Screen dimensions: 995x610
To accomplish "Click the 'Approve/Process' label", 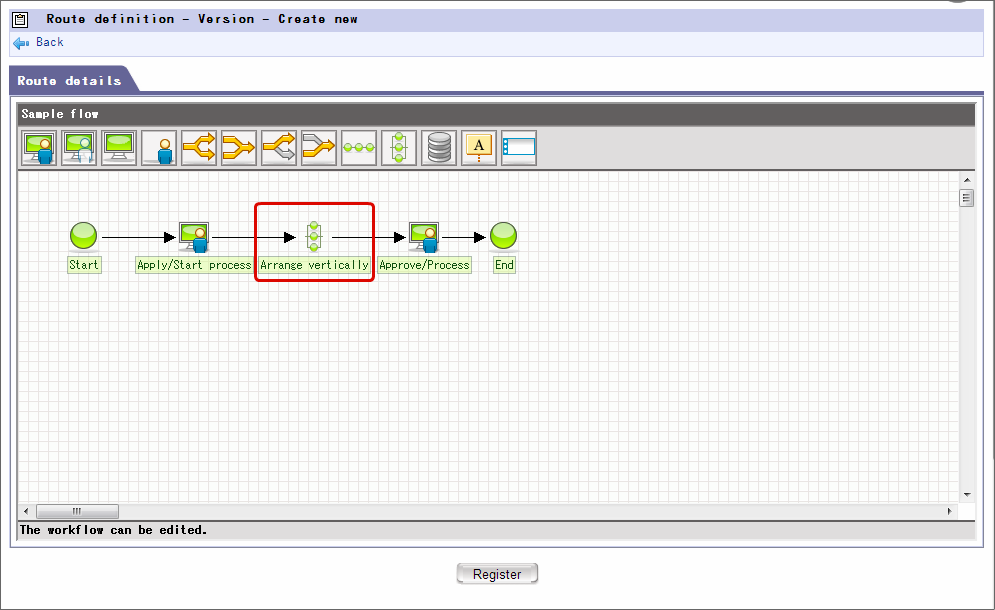I will [x=425, y=265].
